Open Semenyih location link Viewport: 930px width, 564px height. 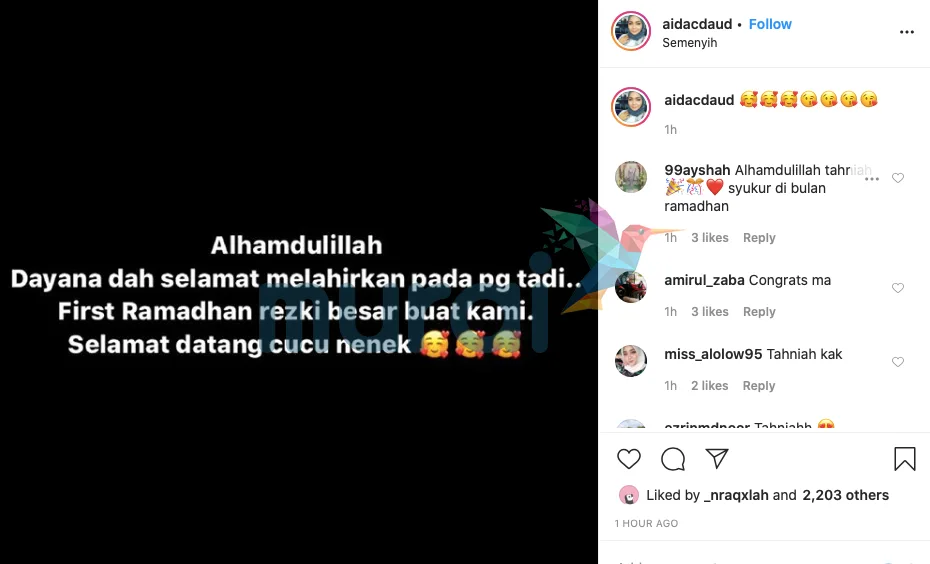(x=689, y=43)
